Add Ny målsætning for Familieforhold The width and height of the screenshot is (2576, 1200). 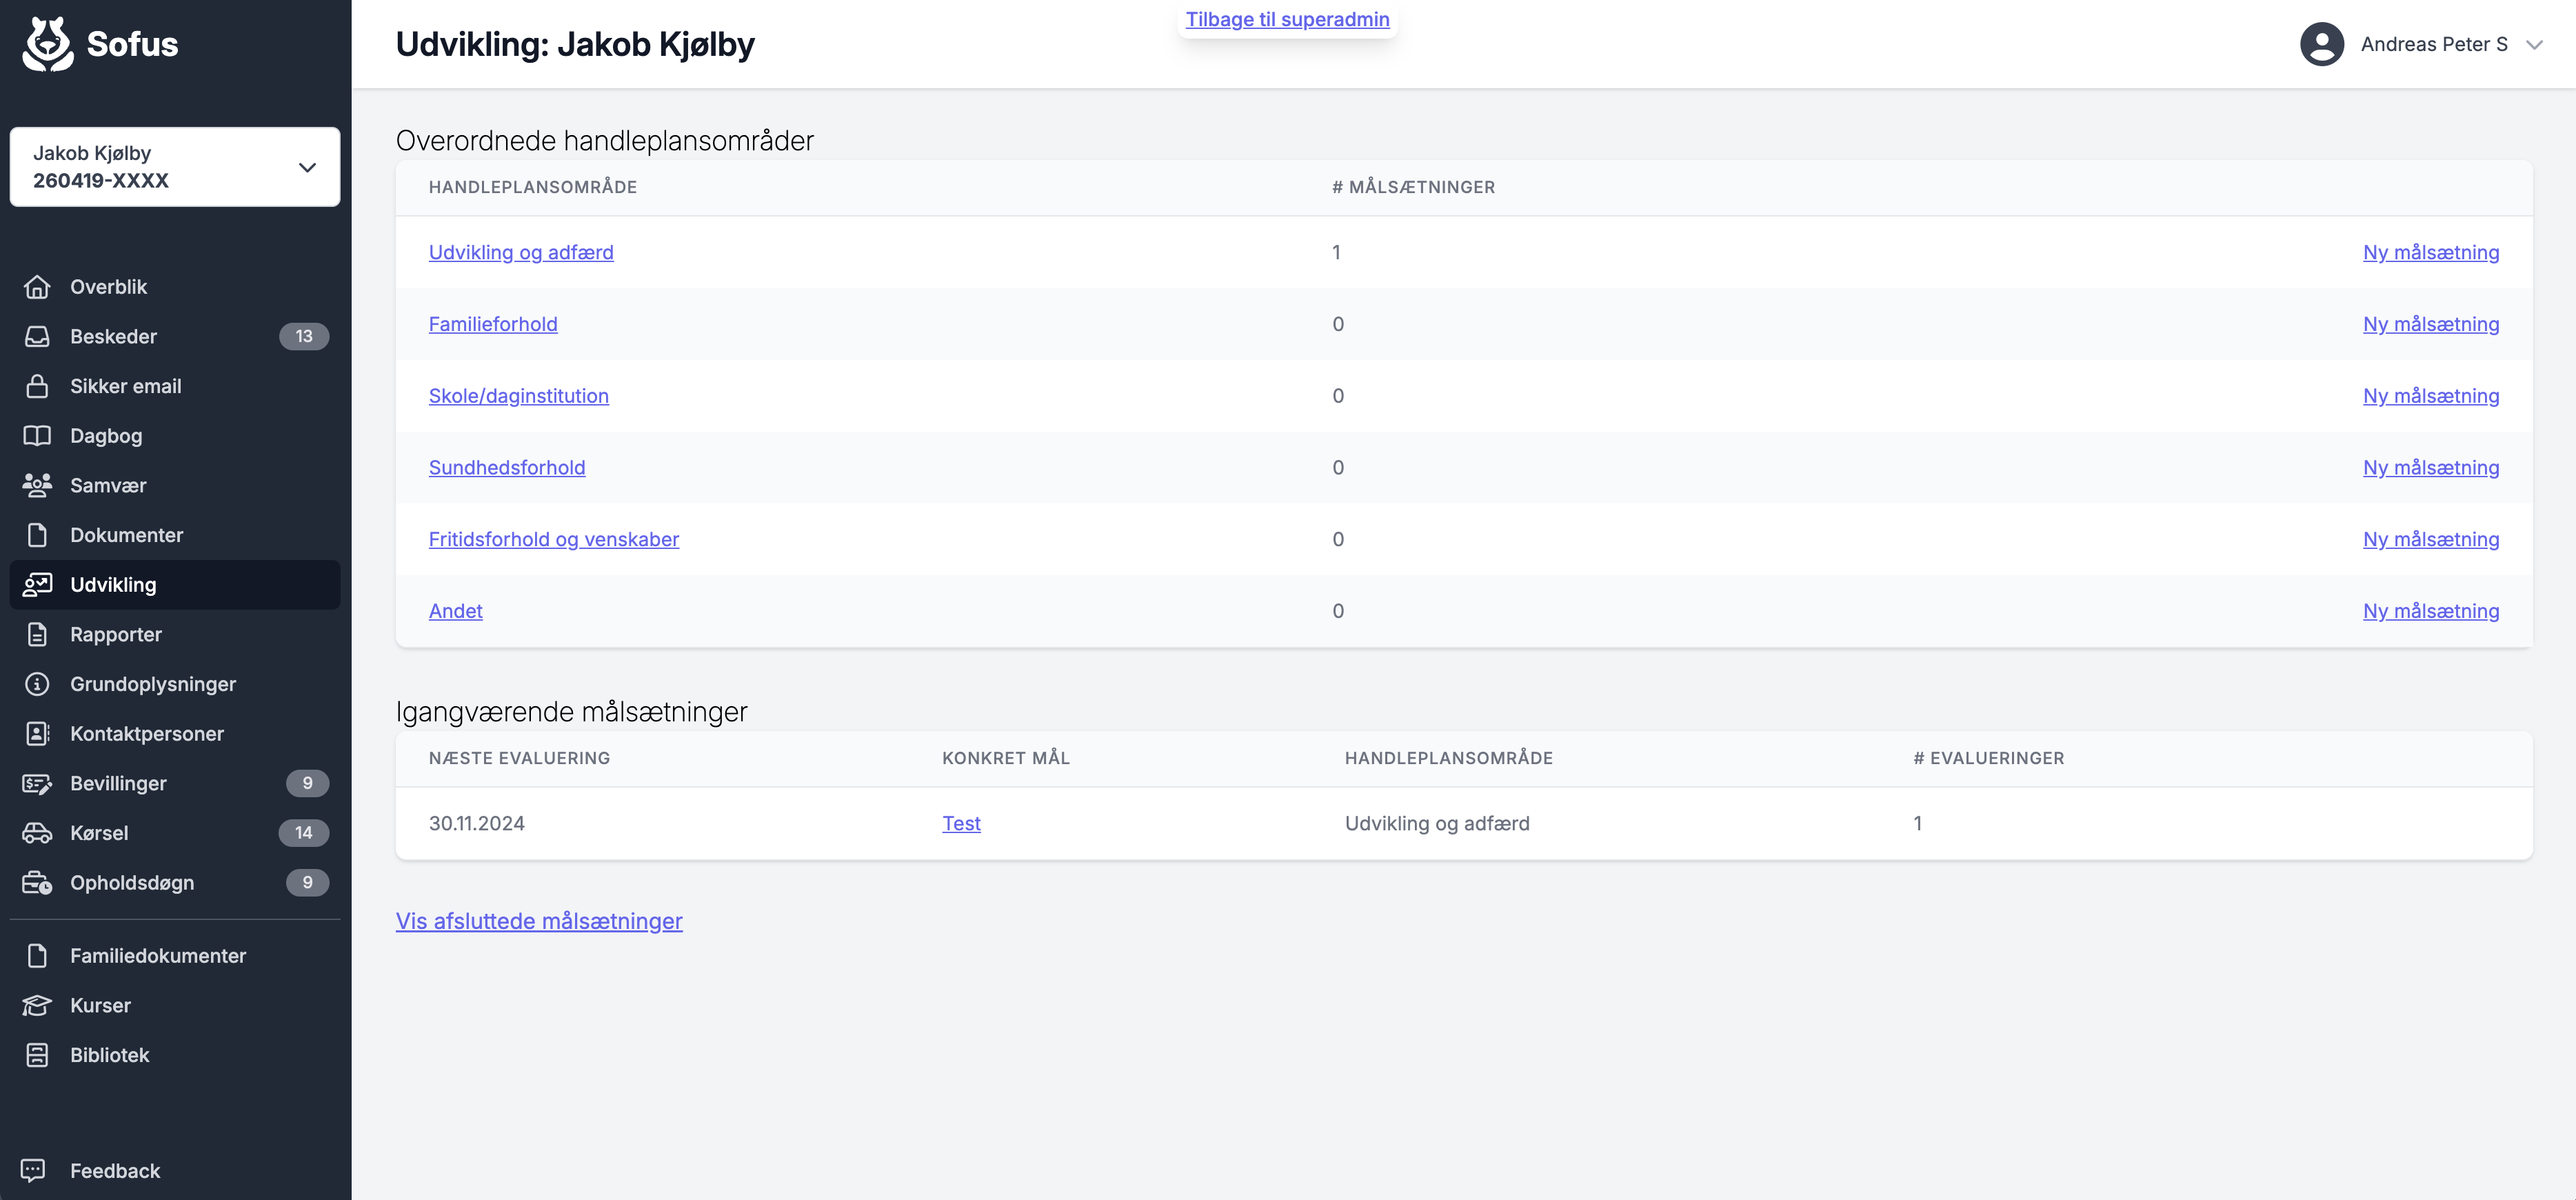(x=2430, y=324)
